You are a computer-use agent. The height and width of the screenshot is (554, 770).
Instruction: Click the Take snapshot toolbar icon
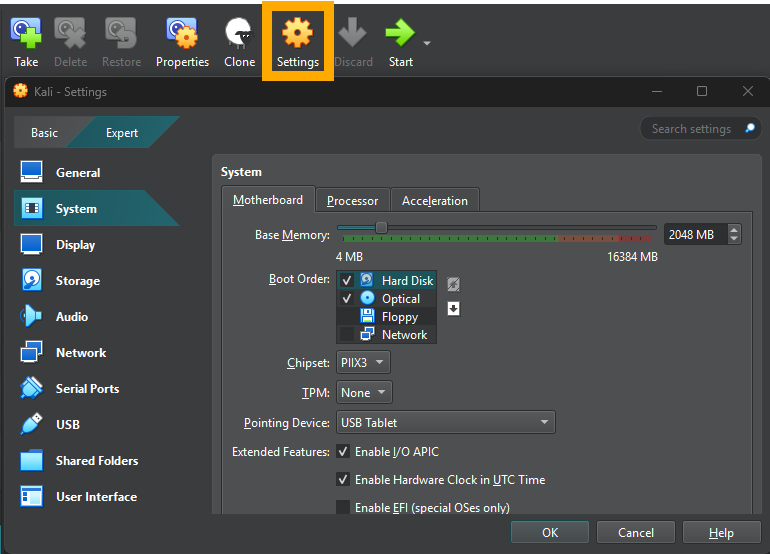(26, 33)
